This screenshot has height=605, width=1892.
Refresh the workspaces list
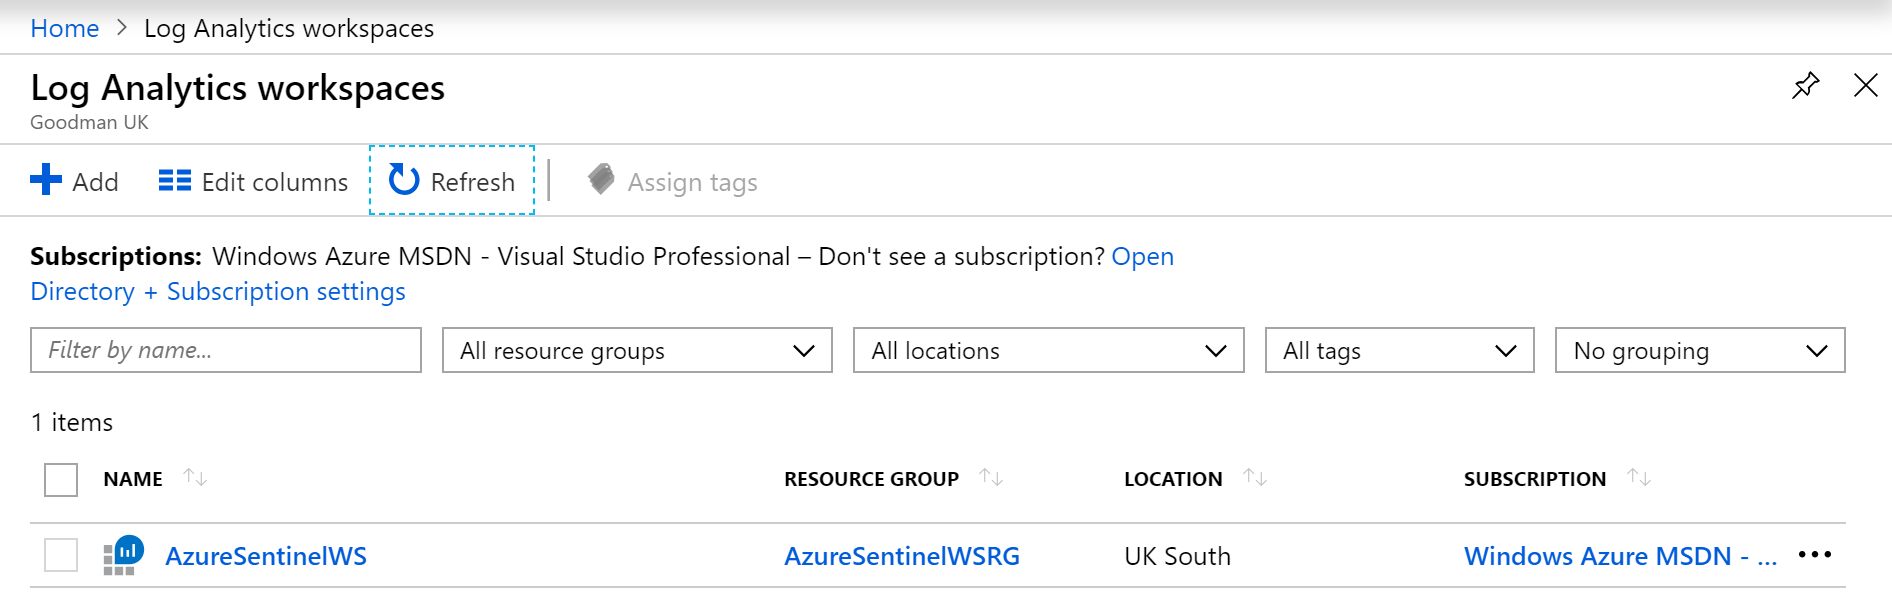tap(452, 181)
